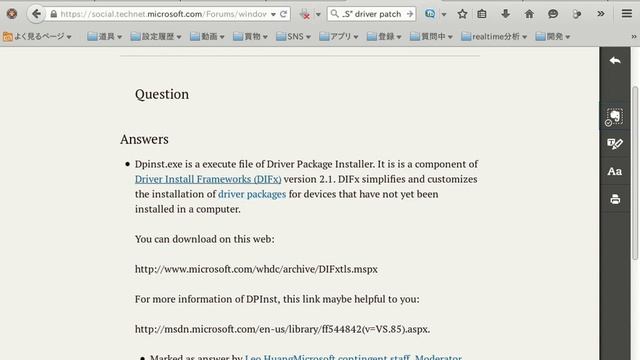
Task: Expand the bookmarks bar overflow chevron
Action: 634,36
